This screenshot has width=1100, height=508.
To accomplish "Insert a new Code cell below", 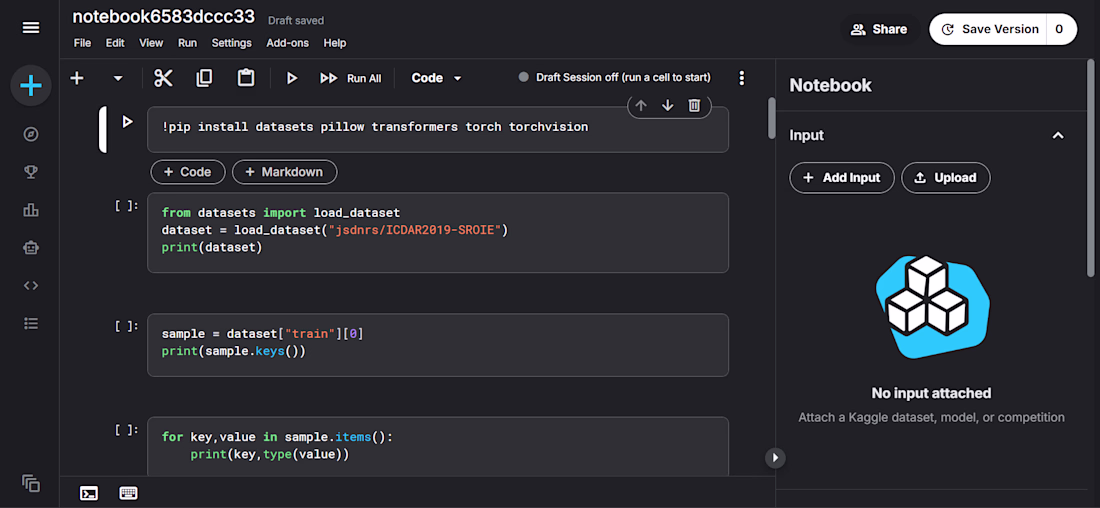I will click(188, 172).
